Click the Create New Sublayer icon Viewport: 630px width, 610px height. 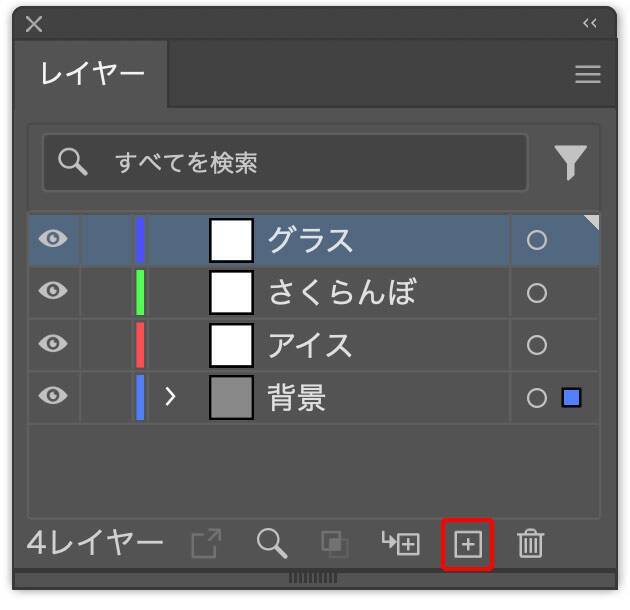click(401, 543)
